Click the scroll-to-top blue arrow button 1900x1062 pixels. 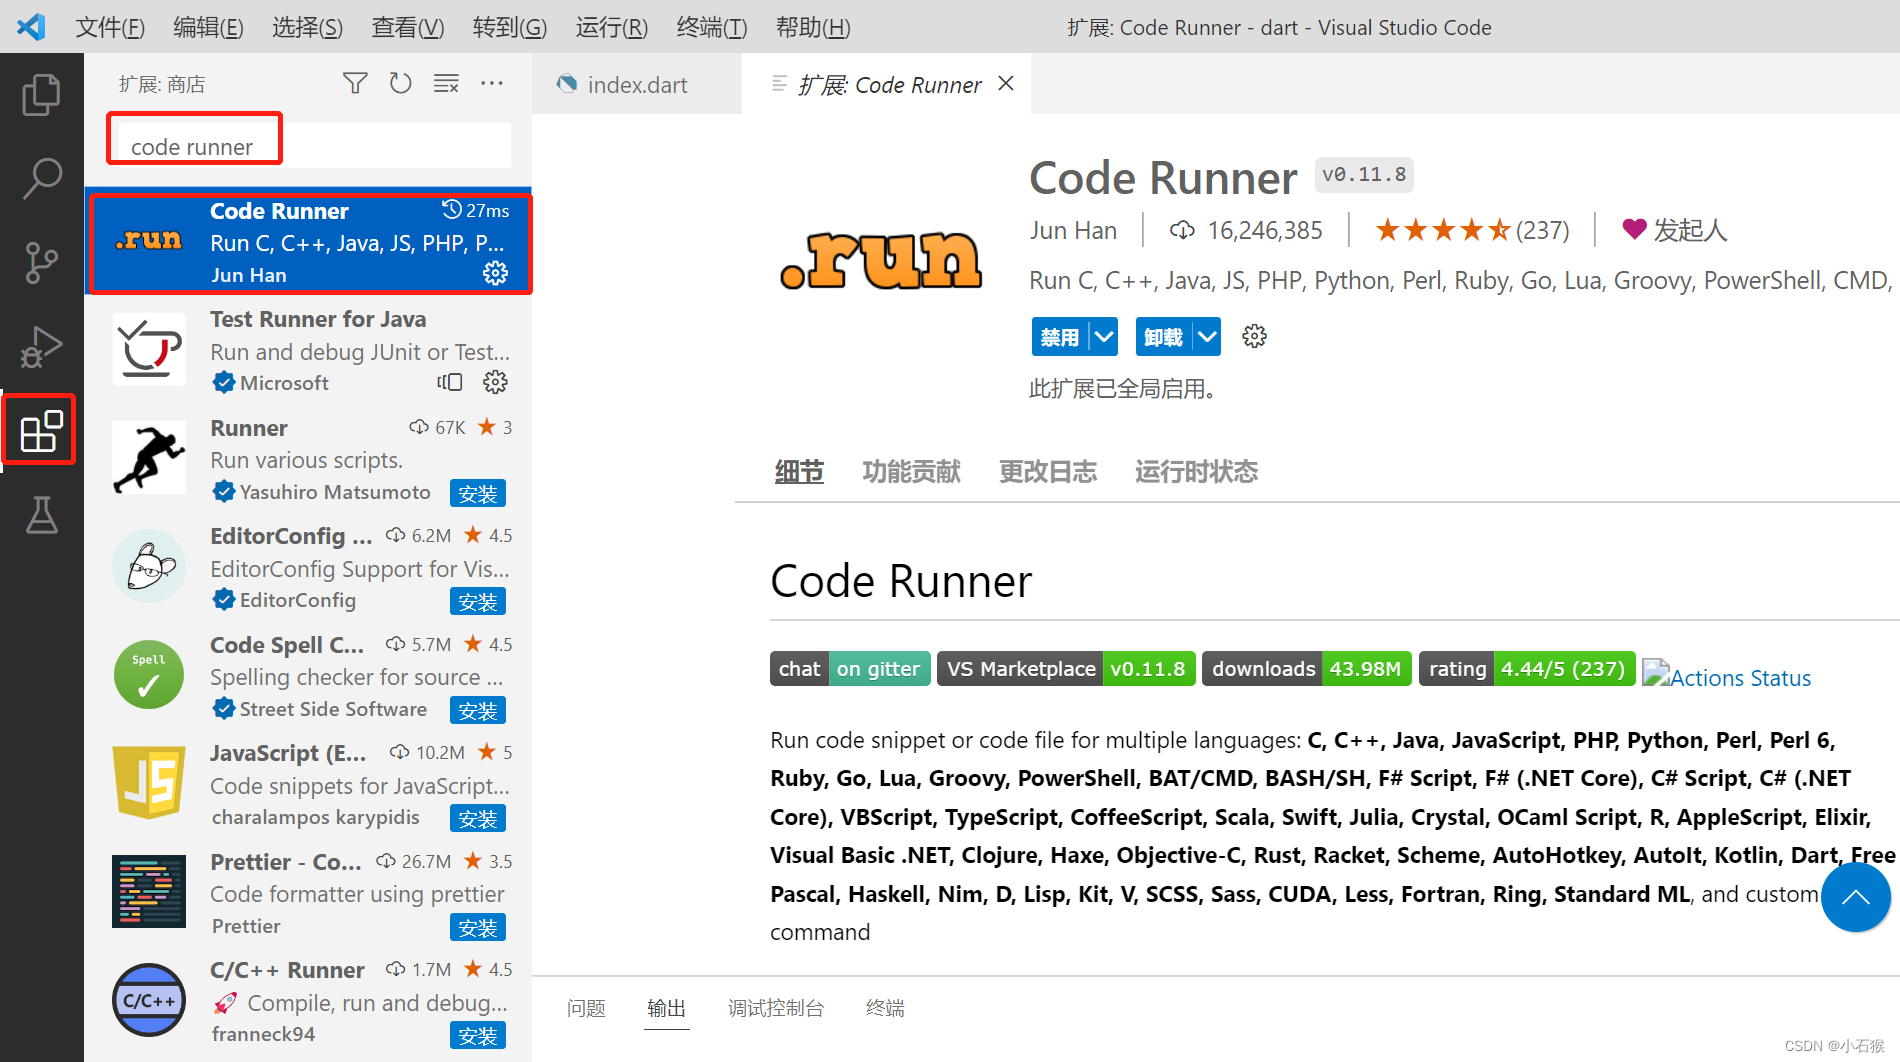click(x=1856, y=897)
